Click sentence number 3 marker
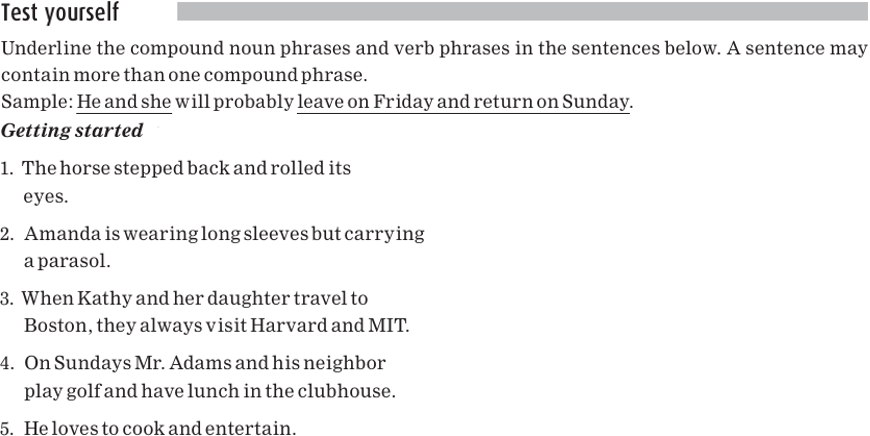The image size is (870, 436). (7, 299)
